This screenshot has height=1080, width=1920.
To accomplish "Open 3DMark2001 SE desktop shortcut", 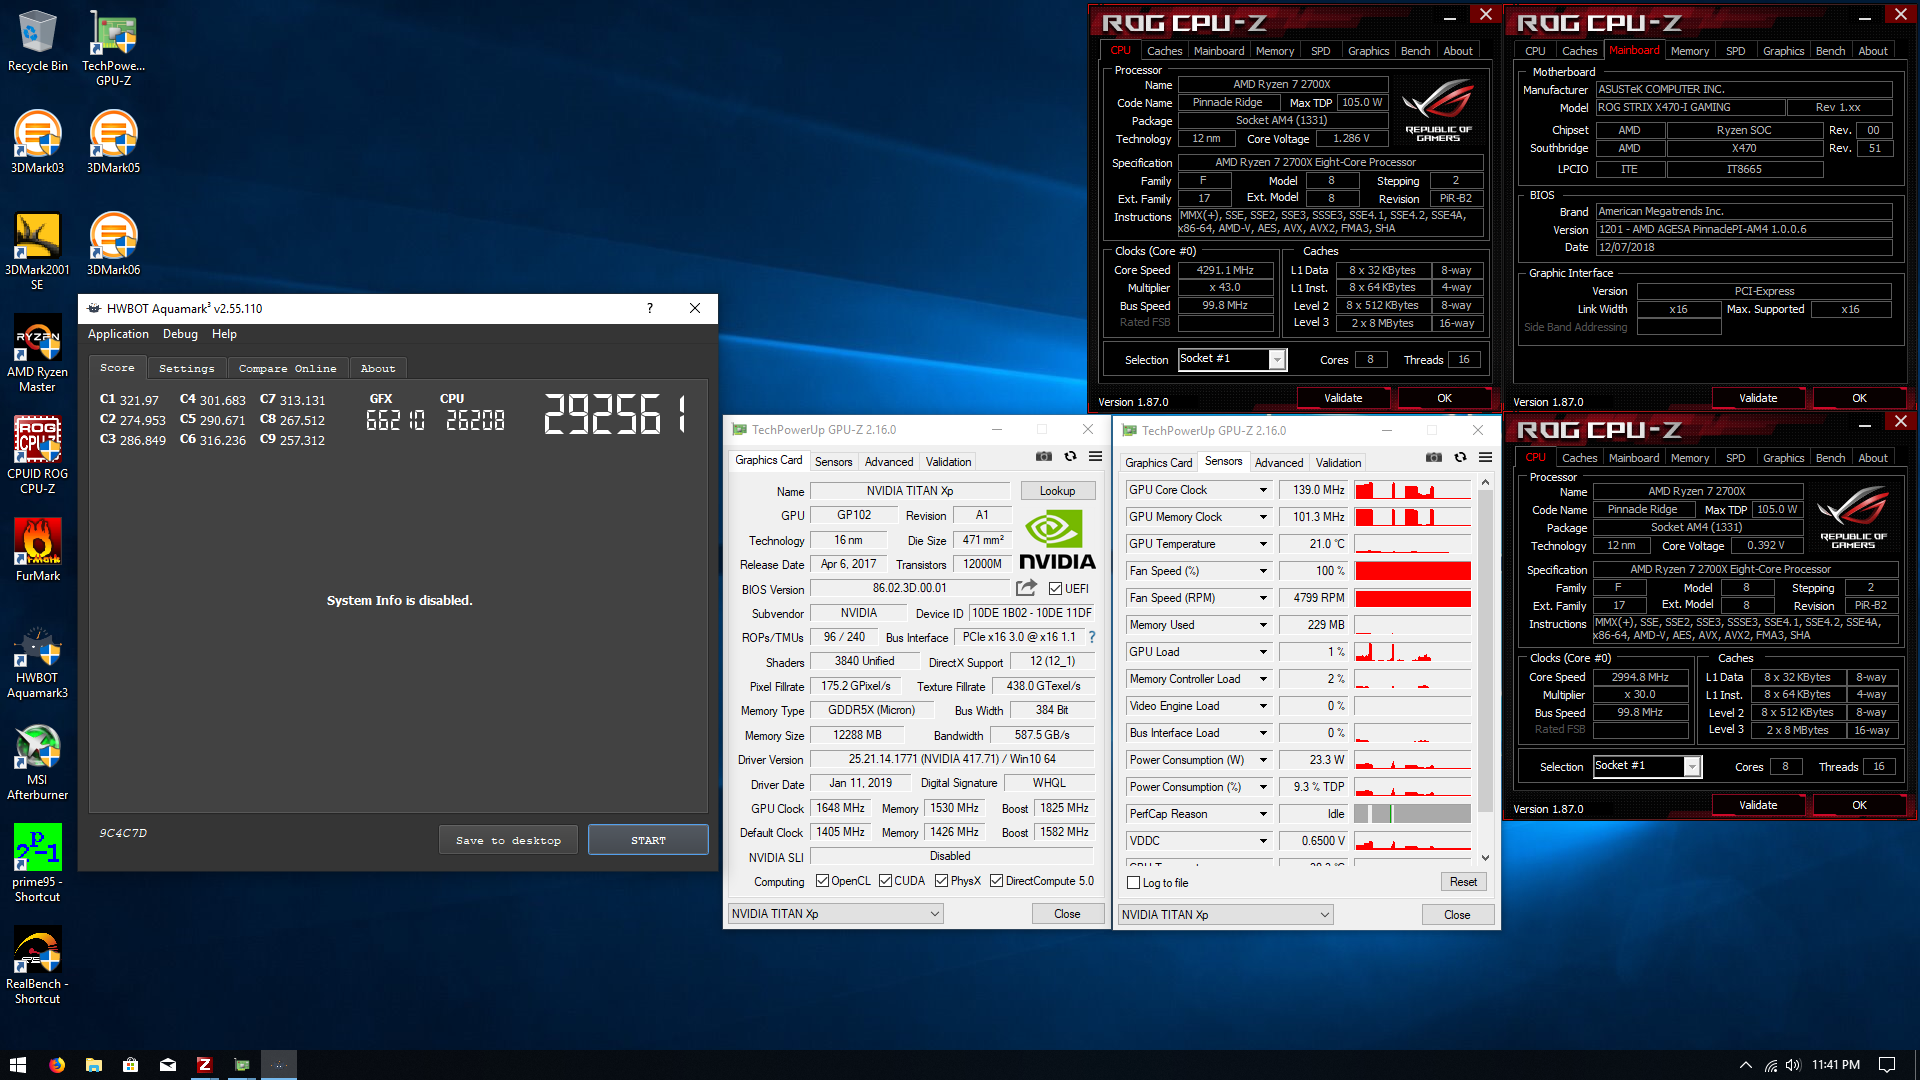I will [x=37, y=251].
